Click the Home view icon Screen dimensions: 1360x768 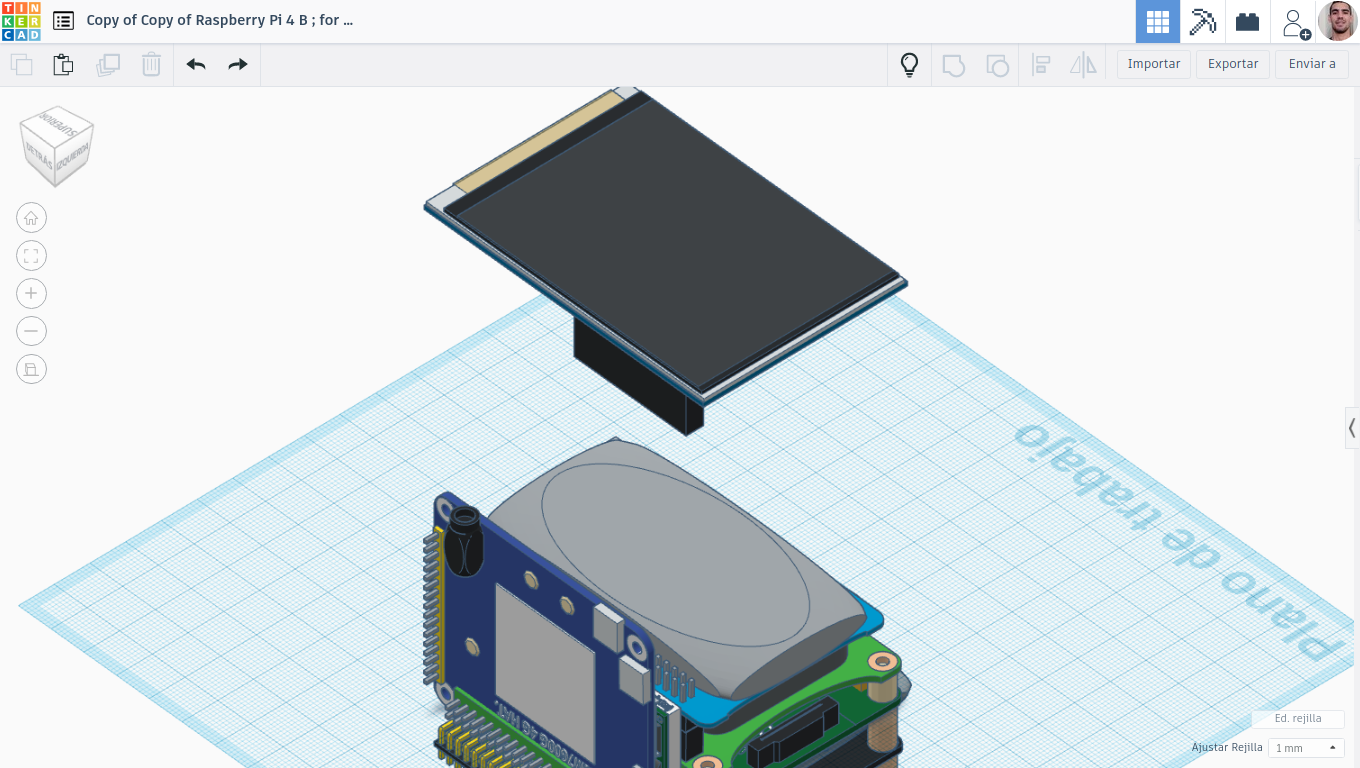click(31, 218)
